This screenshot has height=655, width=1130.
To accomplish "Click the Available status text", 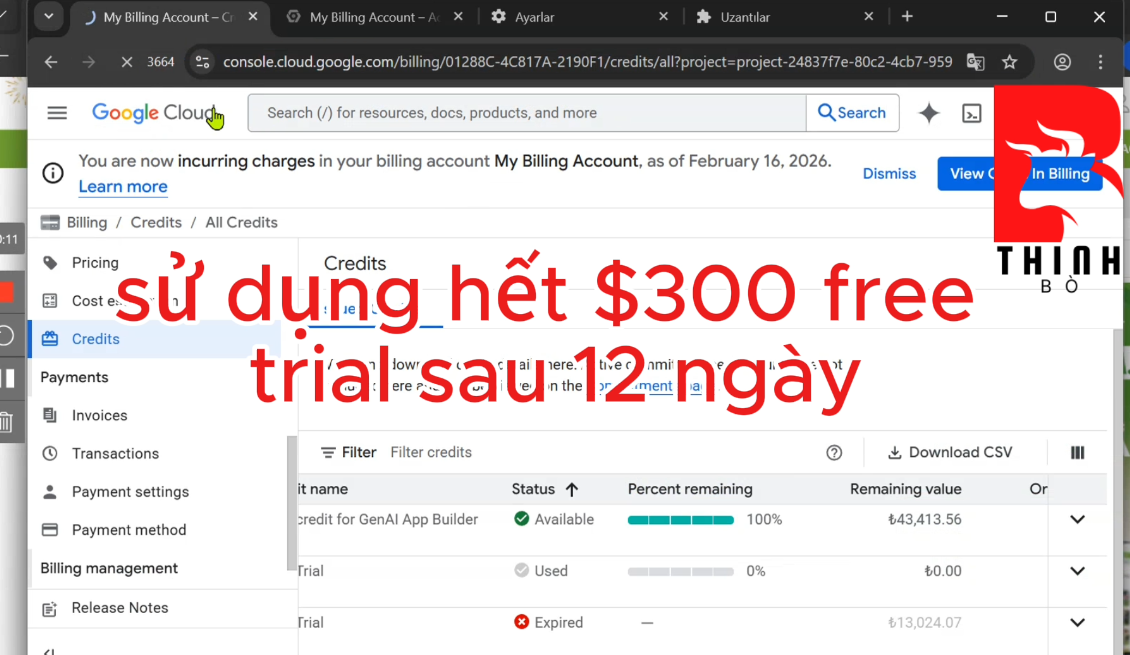I will pyautogui.click(x=564, y=520).
